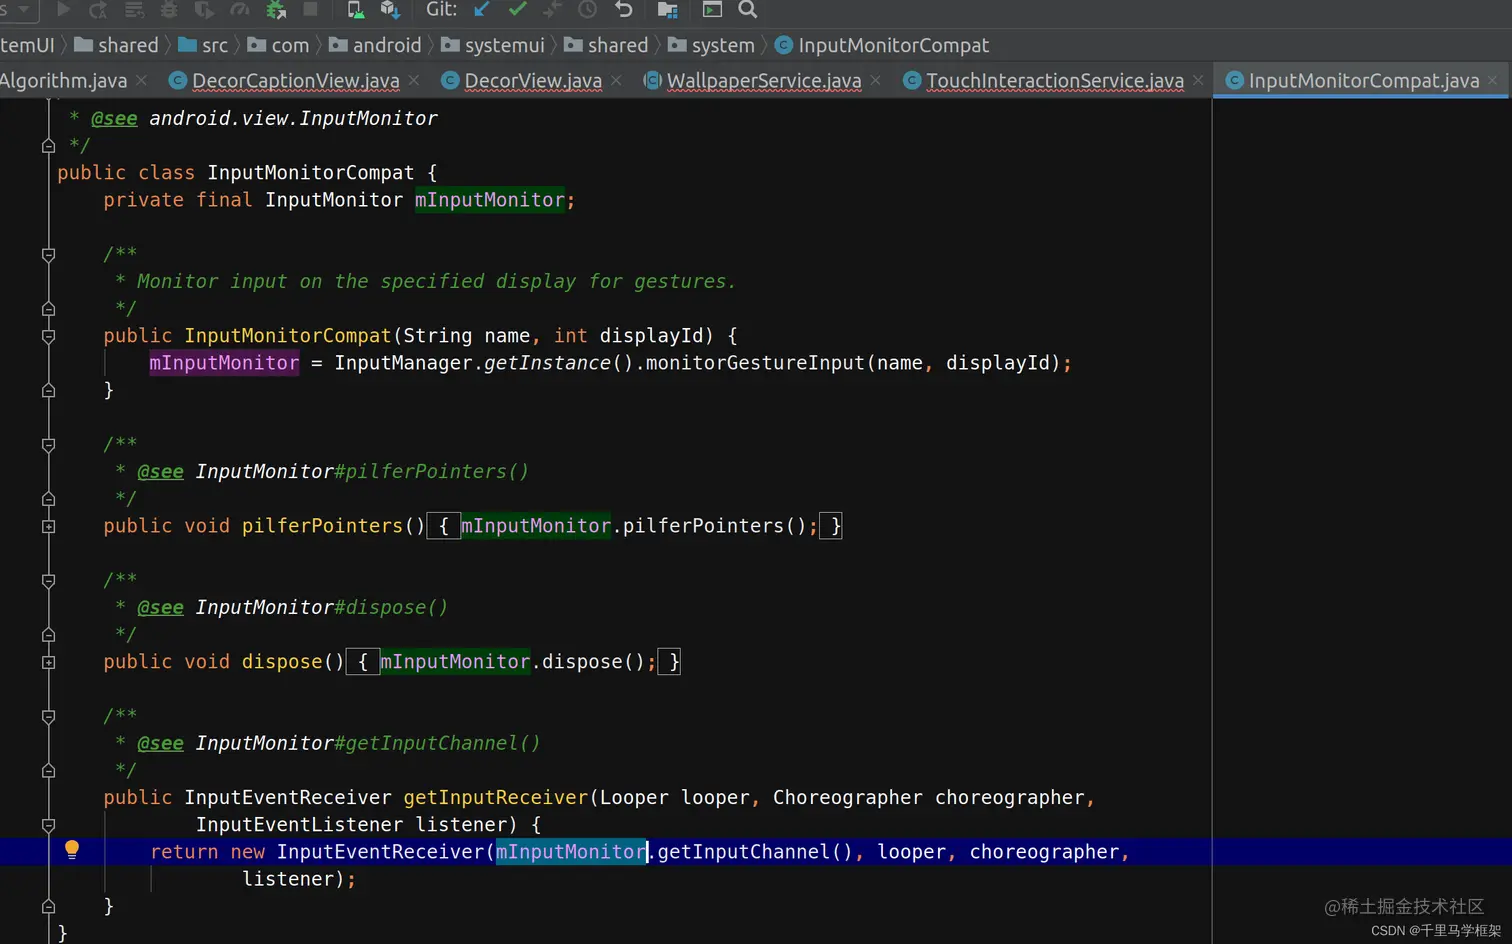Click the InputMonitorCompat breadcrumb item

882,45
